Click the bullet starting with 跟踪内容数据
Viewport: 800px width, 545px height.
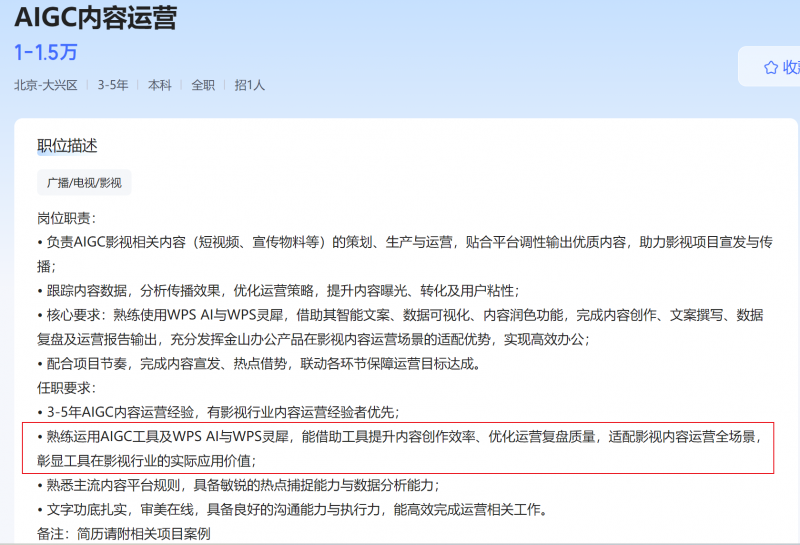(280, 291)
